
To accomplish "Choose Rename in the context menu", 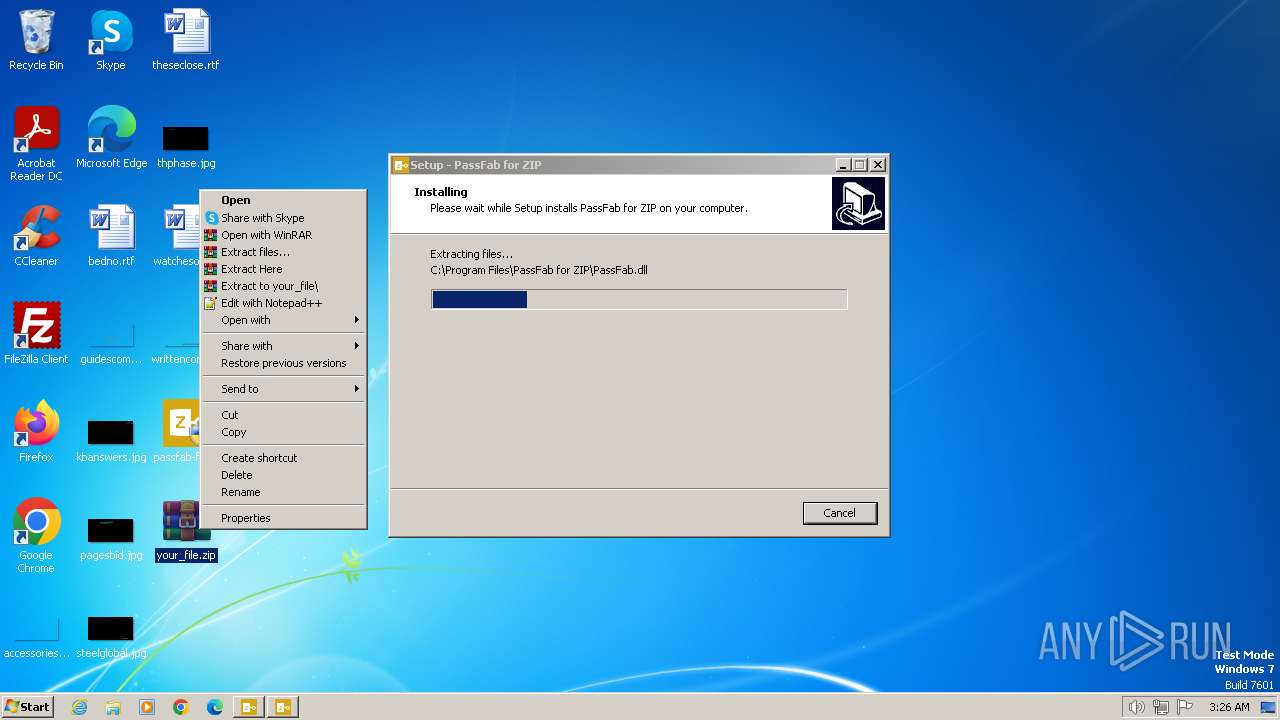I will click(284, 492).
